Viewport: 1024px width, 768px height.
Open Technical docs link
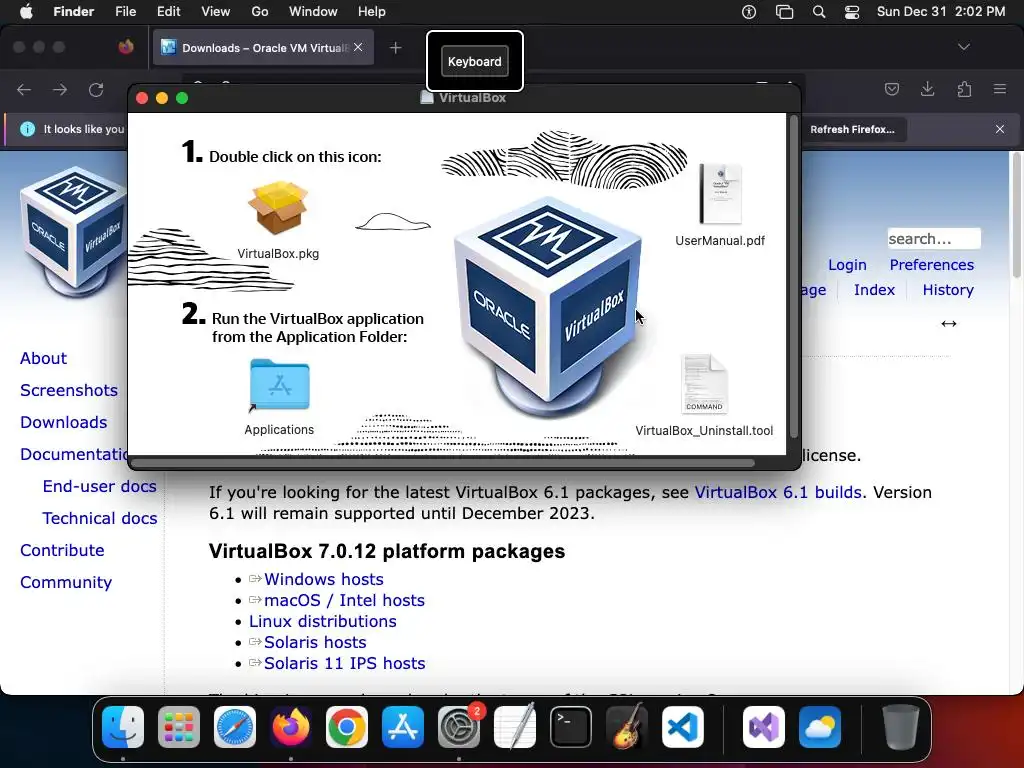100,518
